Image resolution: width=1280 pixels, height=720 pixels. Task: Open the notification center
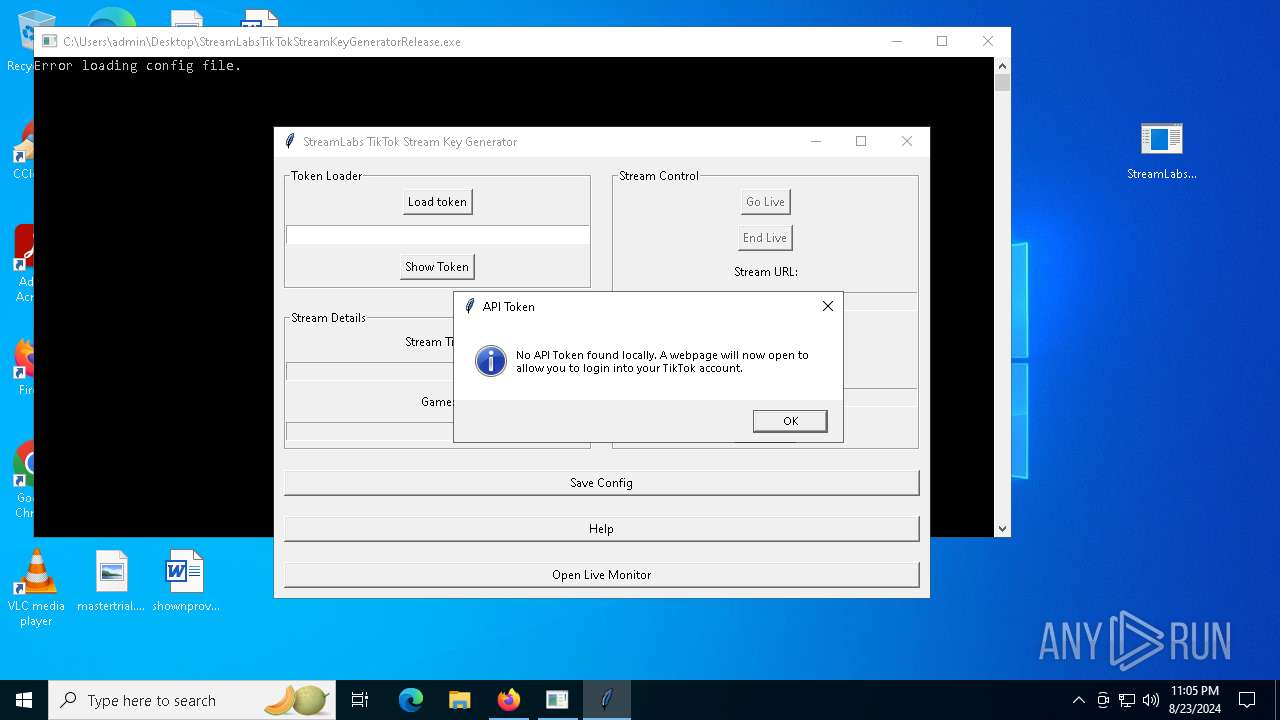tap(1247, 700)
